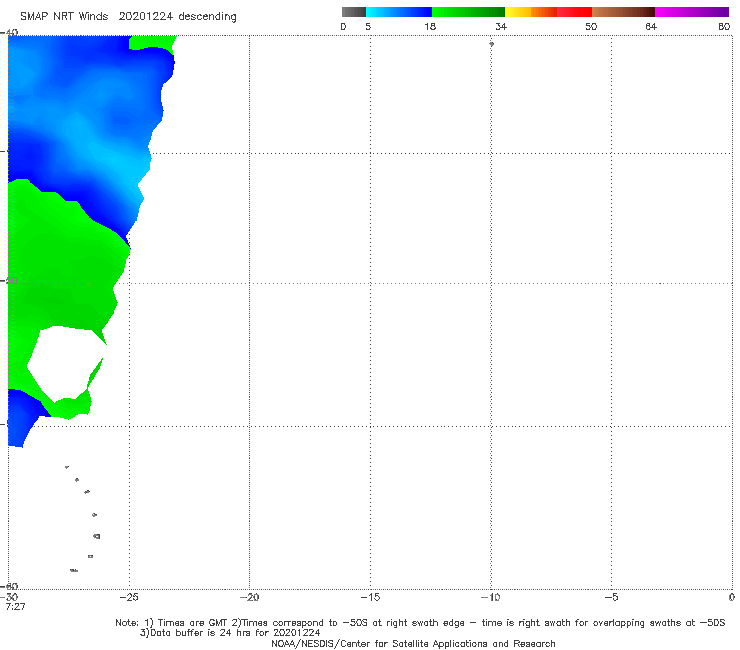740x650 pixels.
Task: Click the longitude axis label '-25'
Action: tap(129, 597)
